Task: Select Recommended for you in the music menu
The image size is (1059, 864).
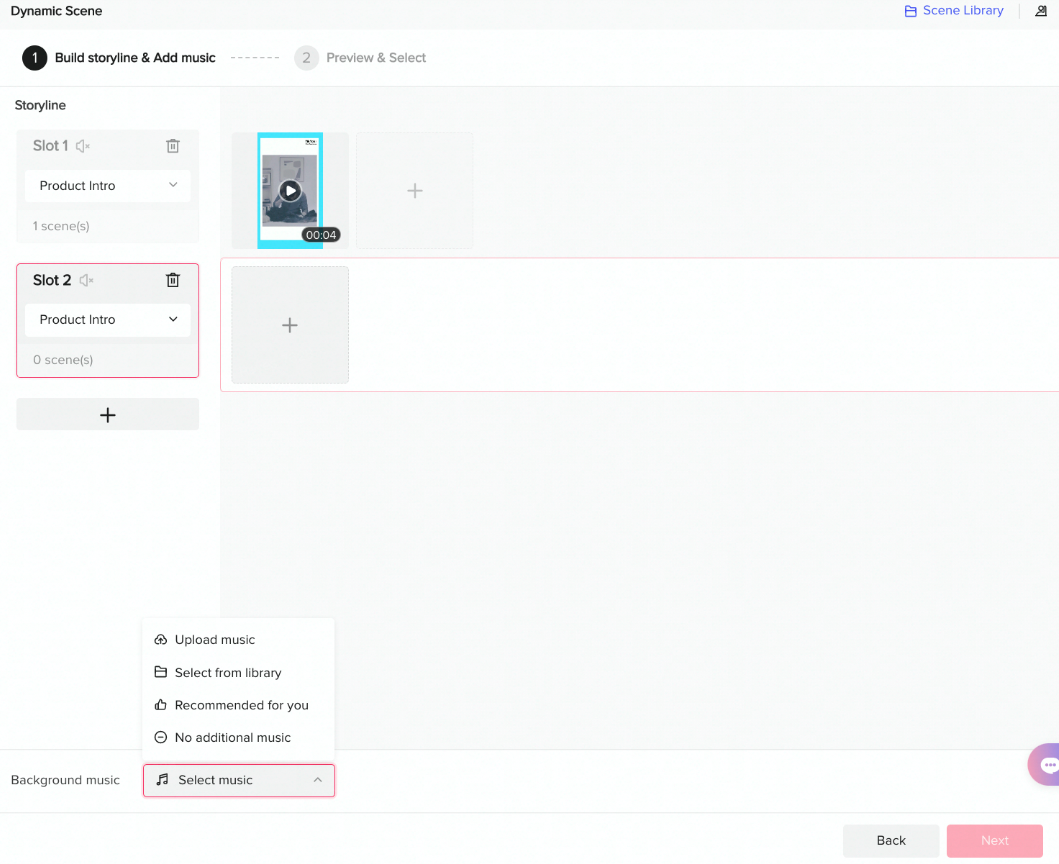Action: pos(241,705)
